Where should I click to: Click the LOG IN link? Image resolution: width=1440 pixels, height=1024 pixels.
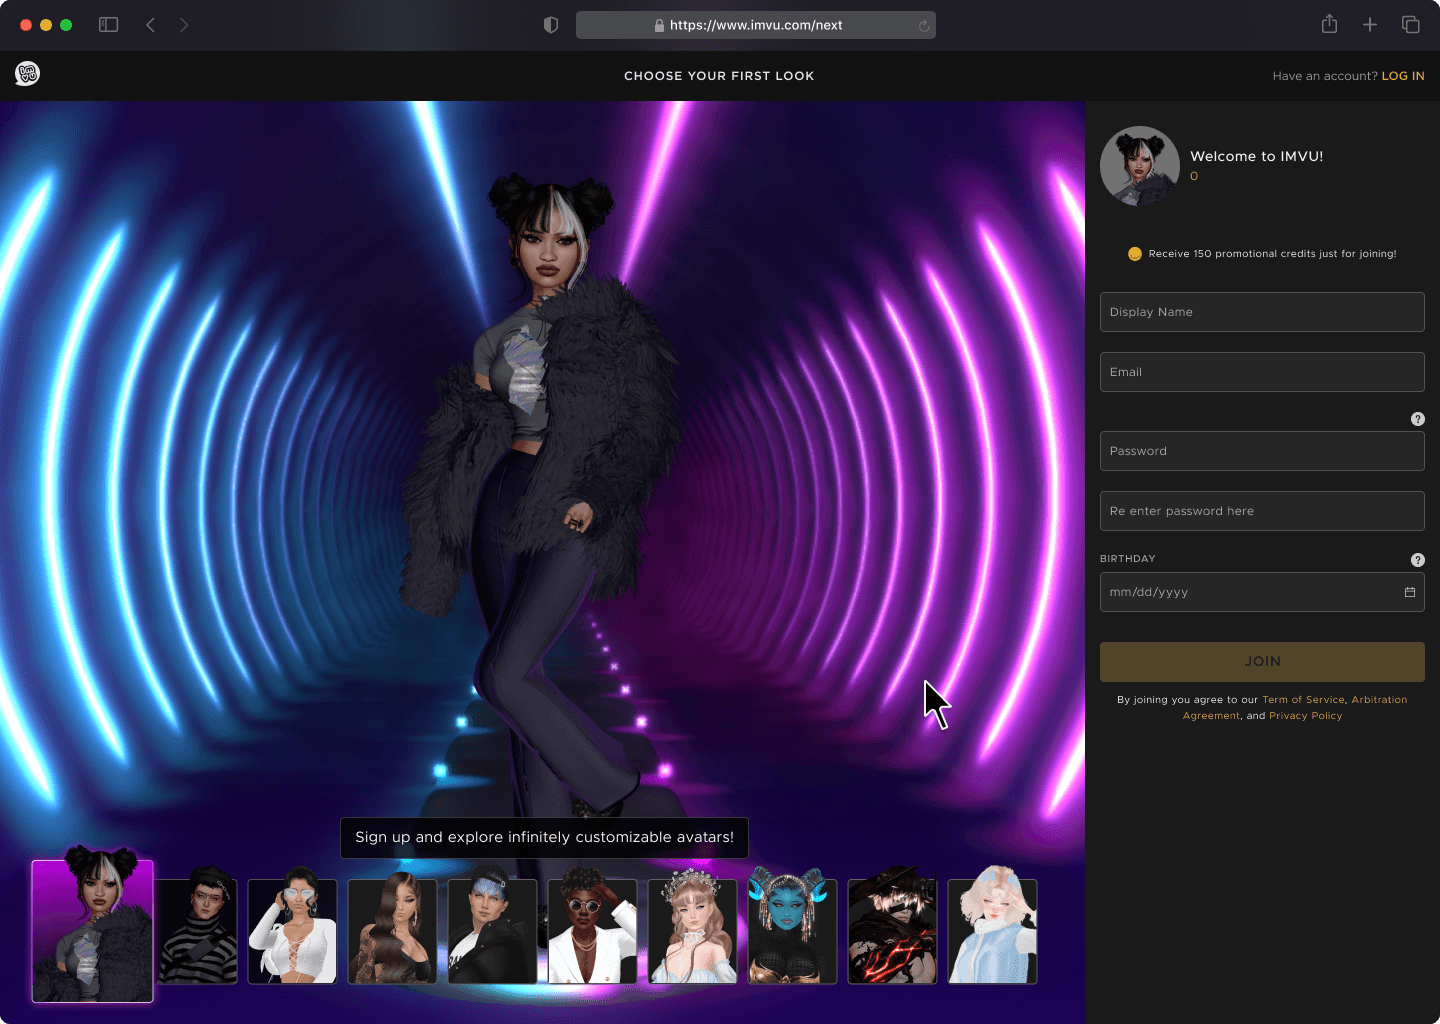click(x=1403, y=76)
